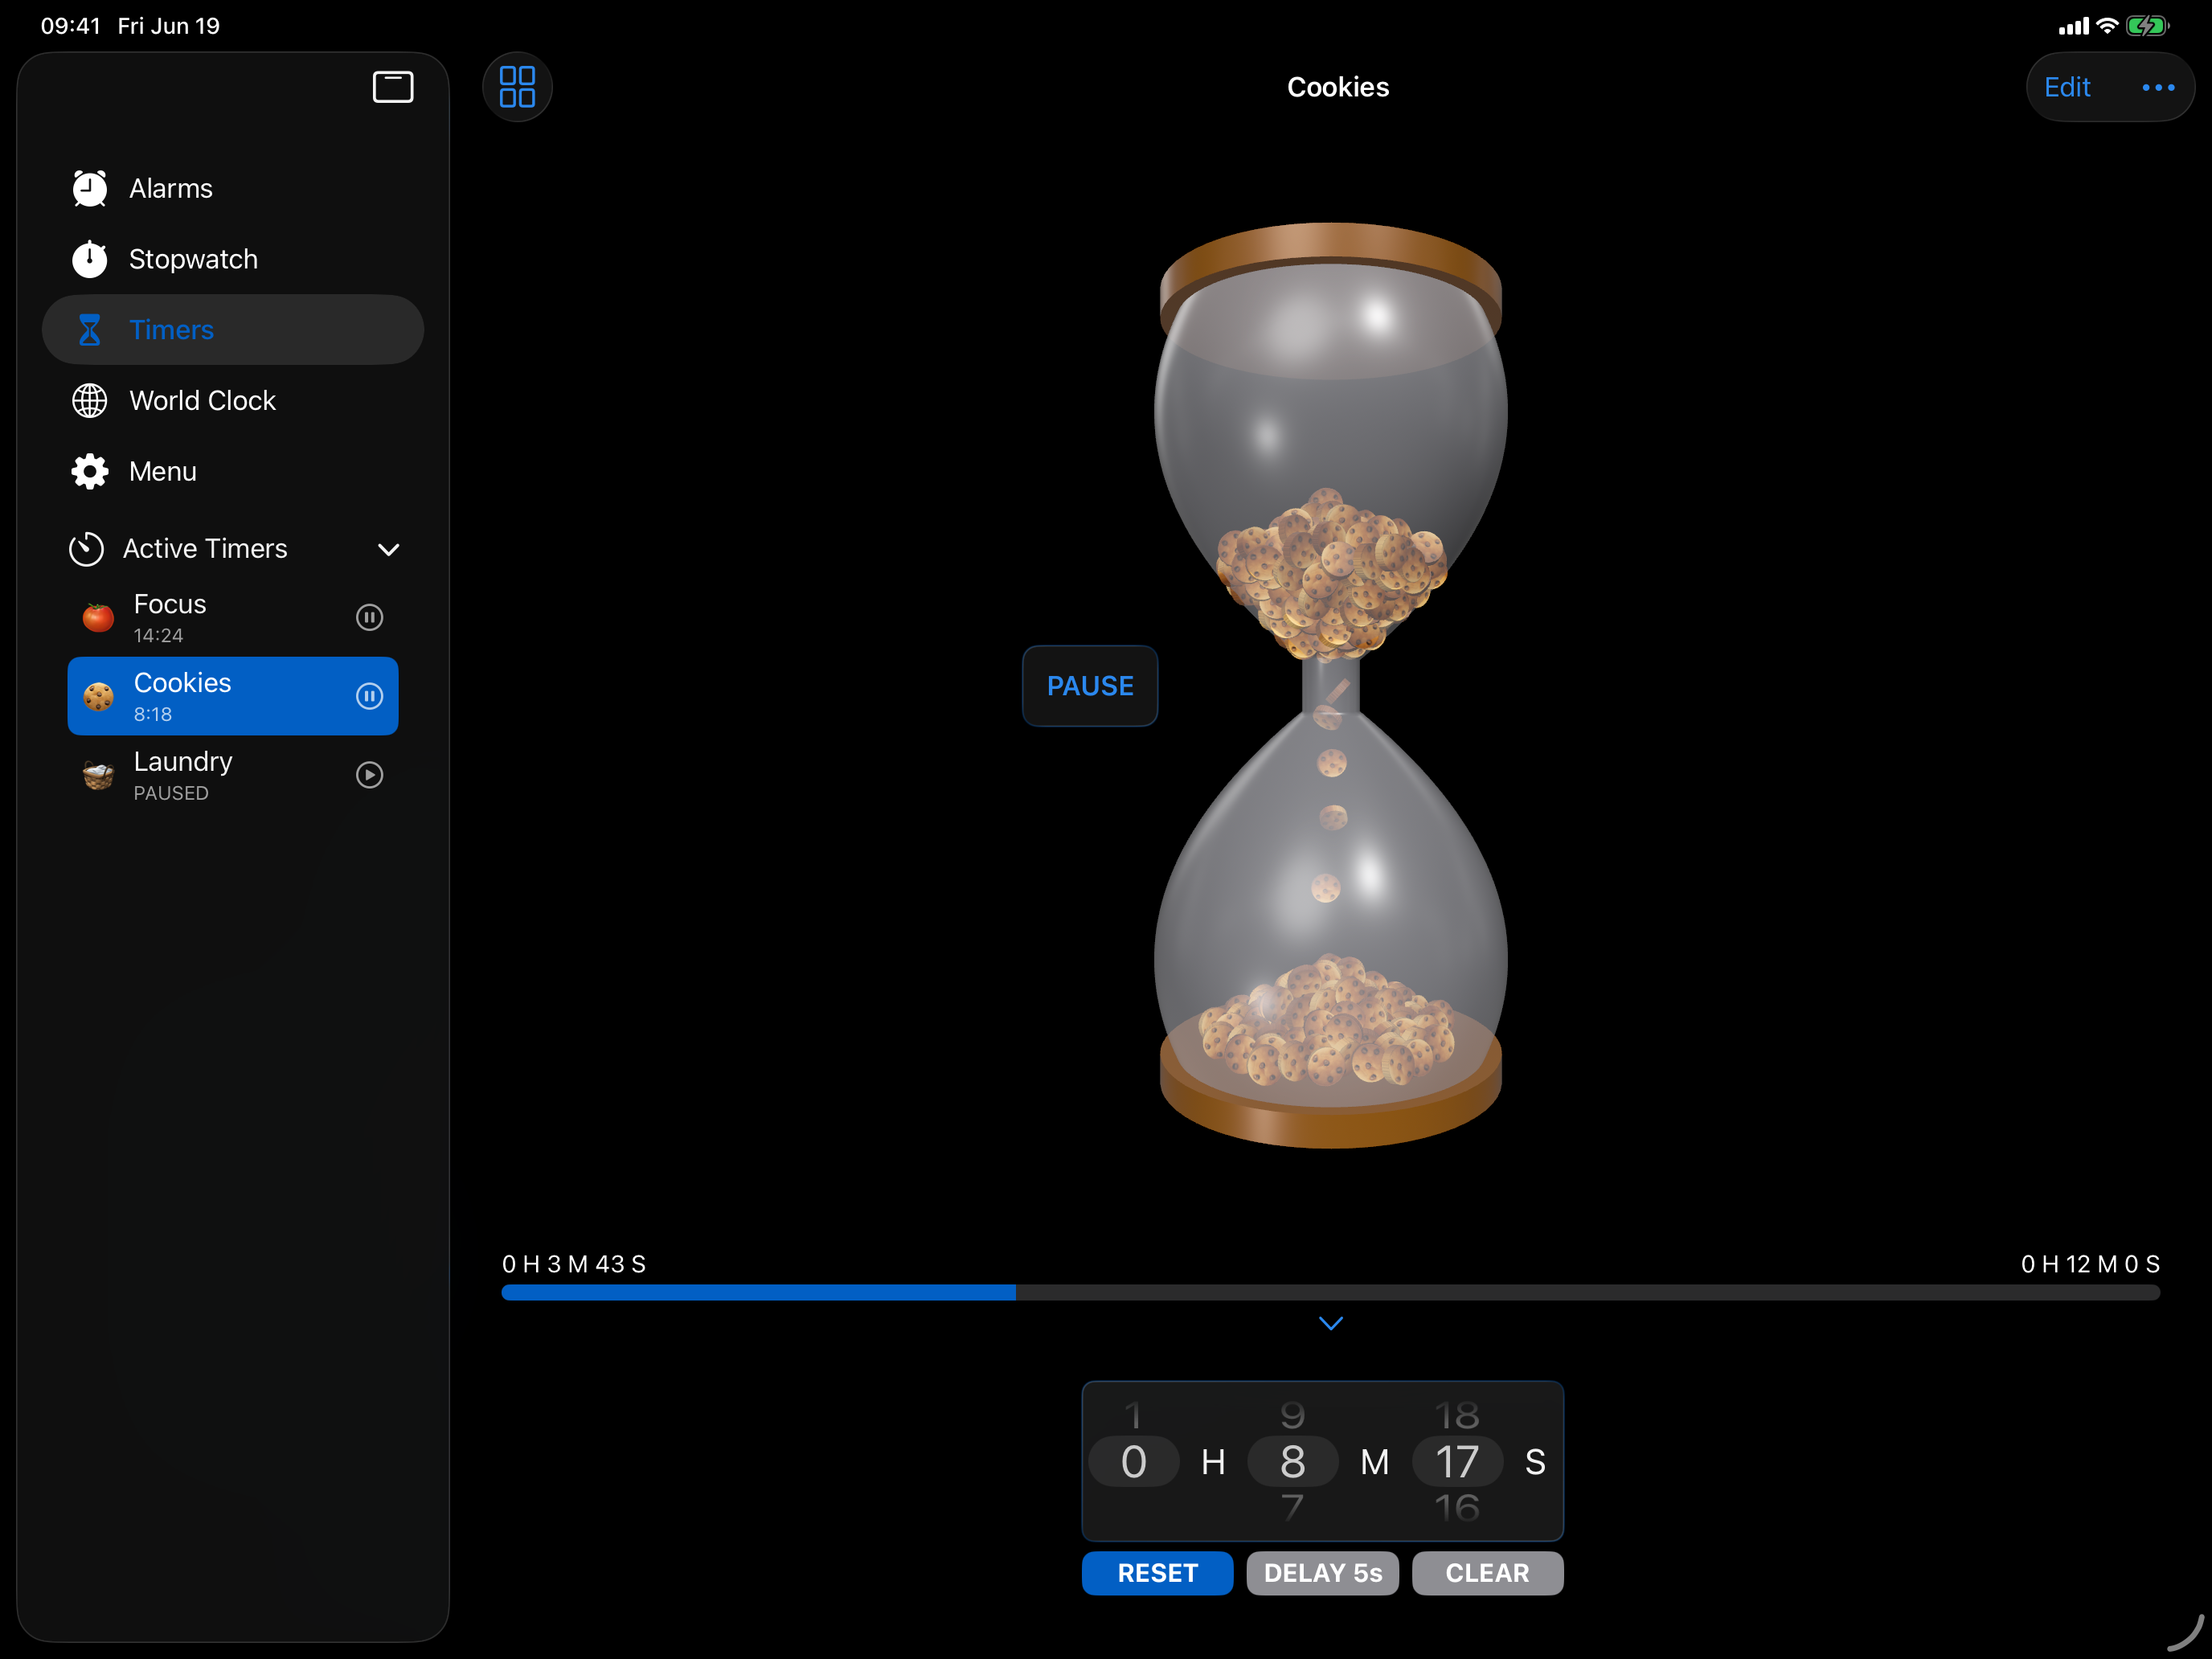2212x1659 pixels.
Task: Click the gear Menu icon
Action: (90, 471)
